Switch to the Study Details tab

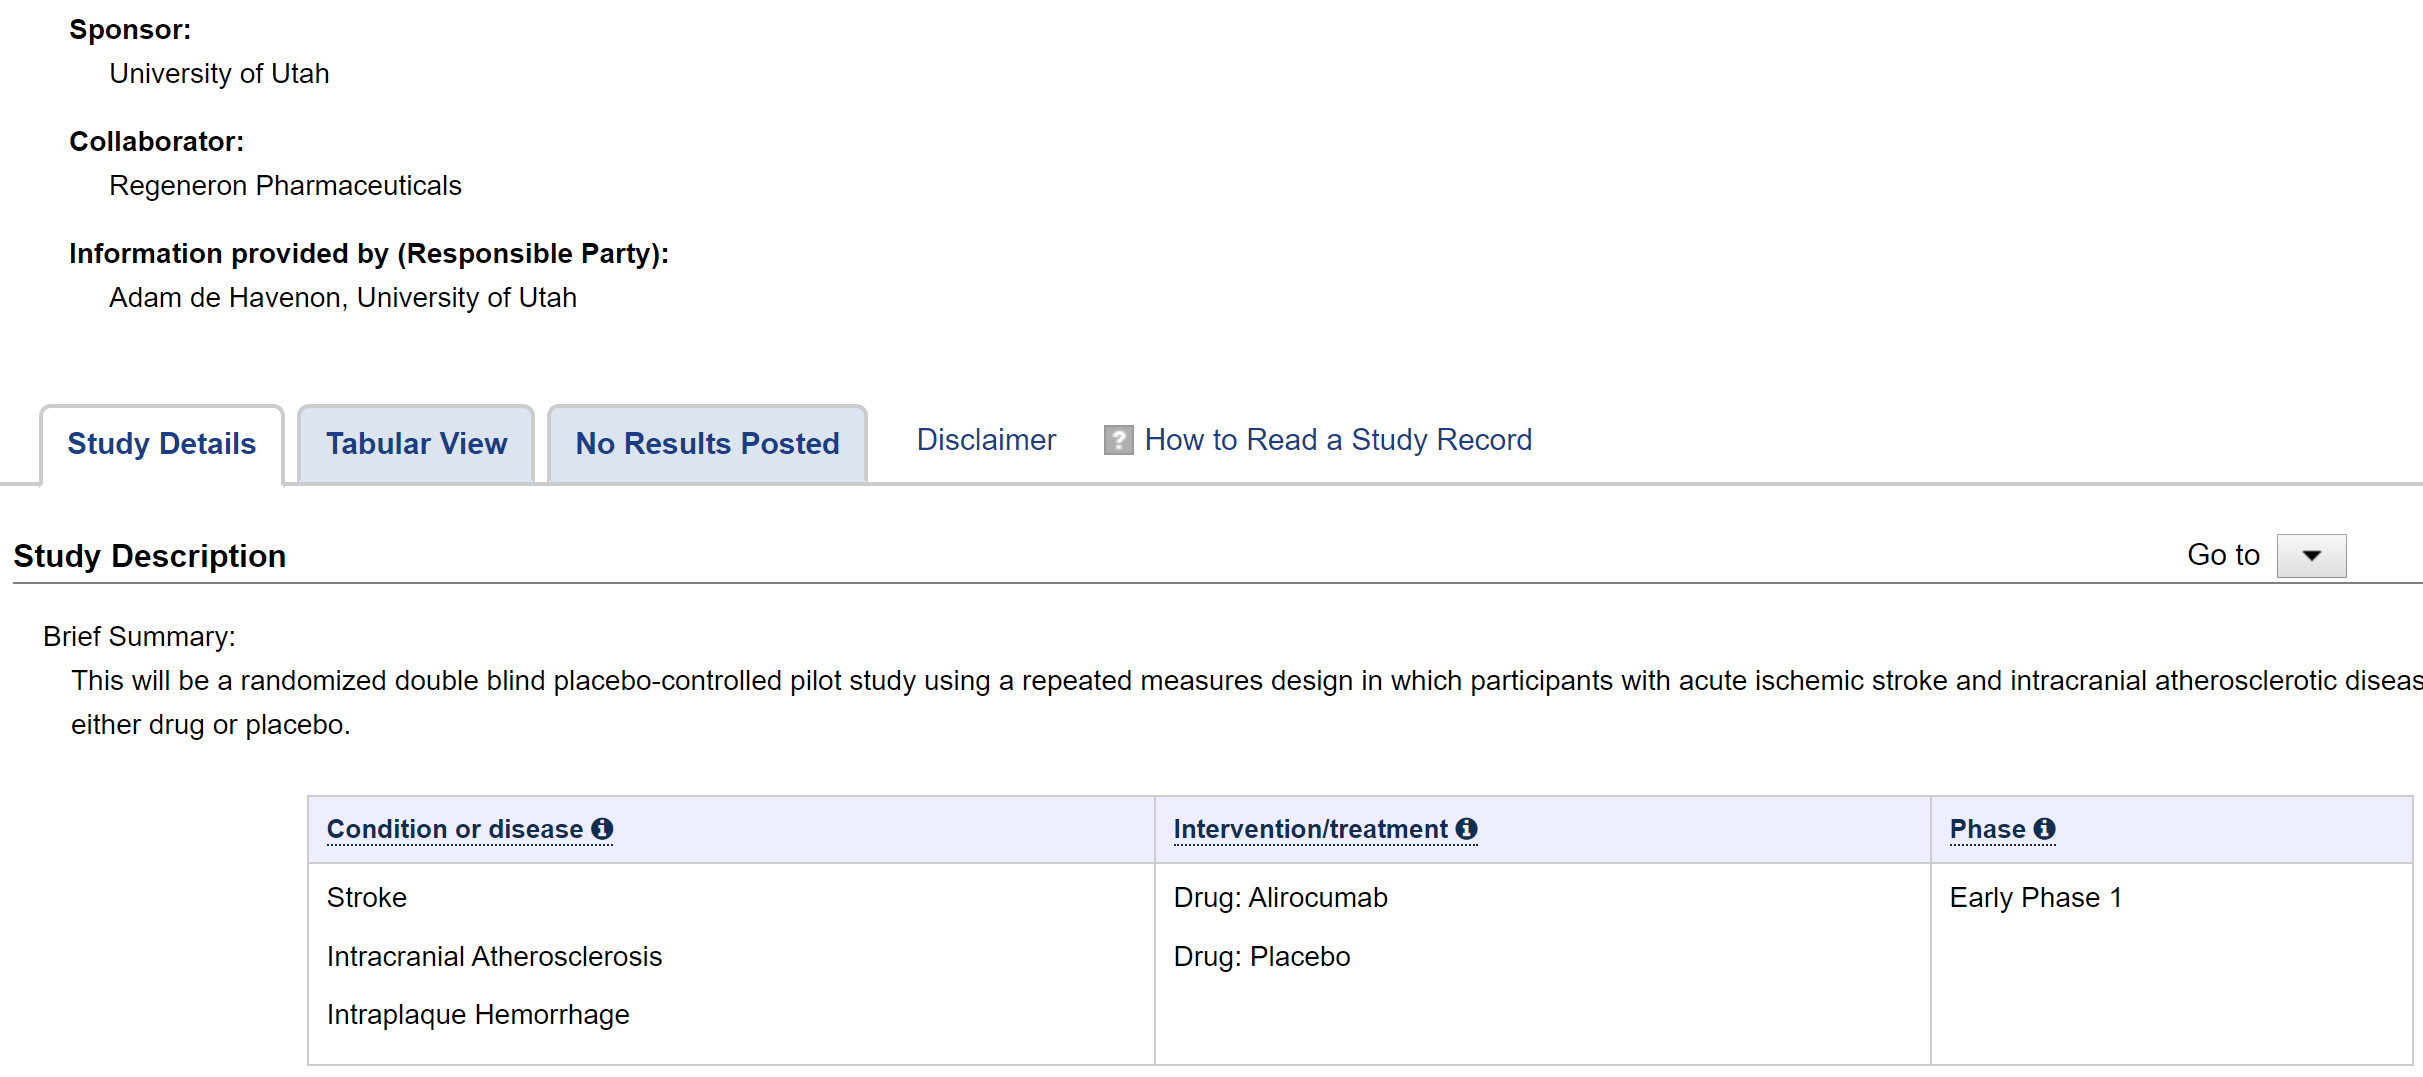point(162,444)
